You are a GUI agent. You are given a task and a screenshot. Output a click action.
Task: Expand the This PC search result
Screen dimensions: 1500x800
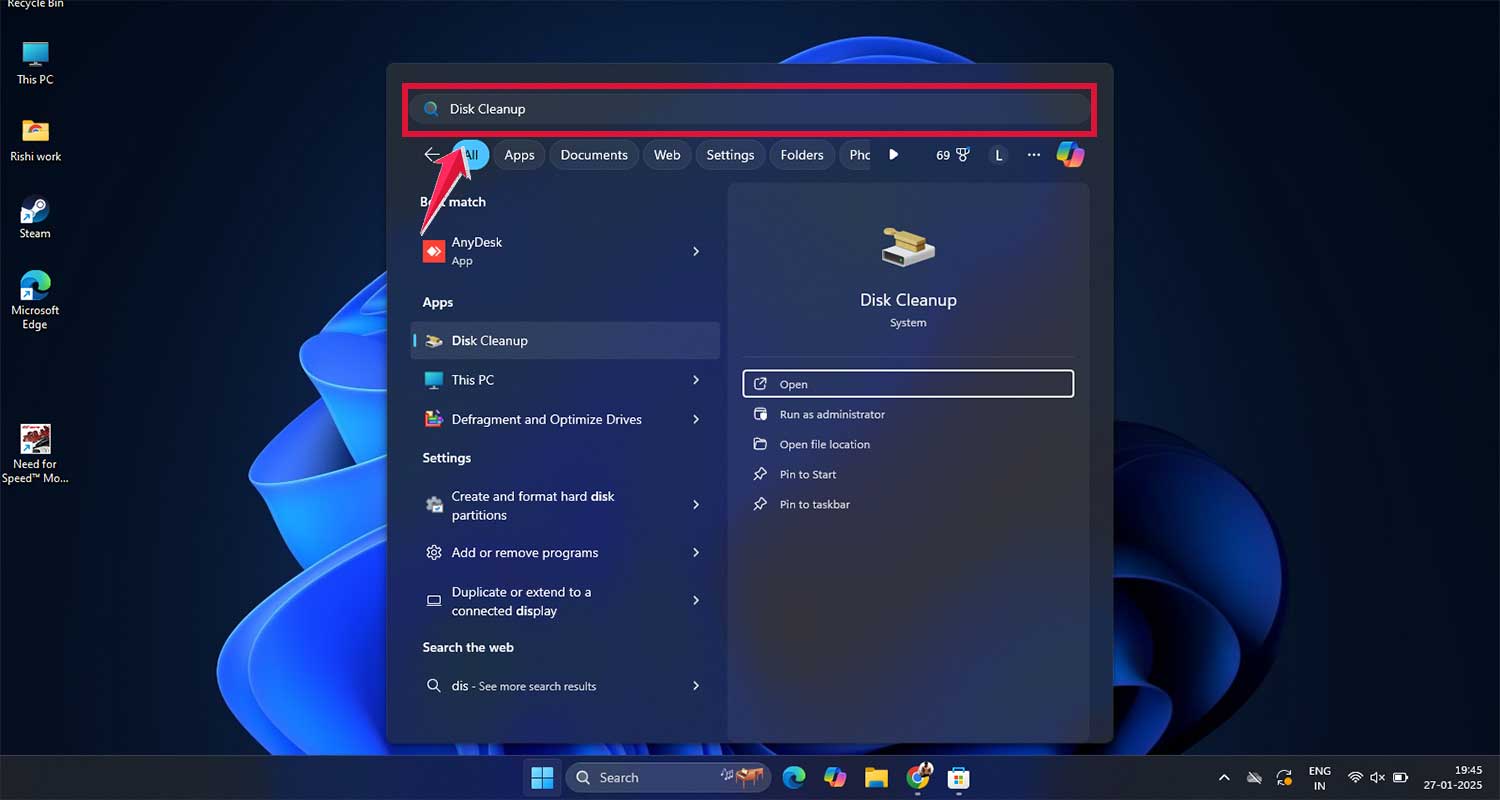(696, 380)
